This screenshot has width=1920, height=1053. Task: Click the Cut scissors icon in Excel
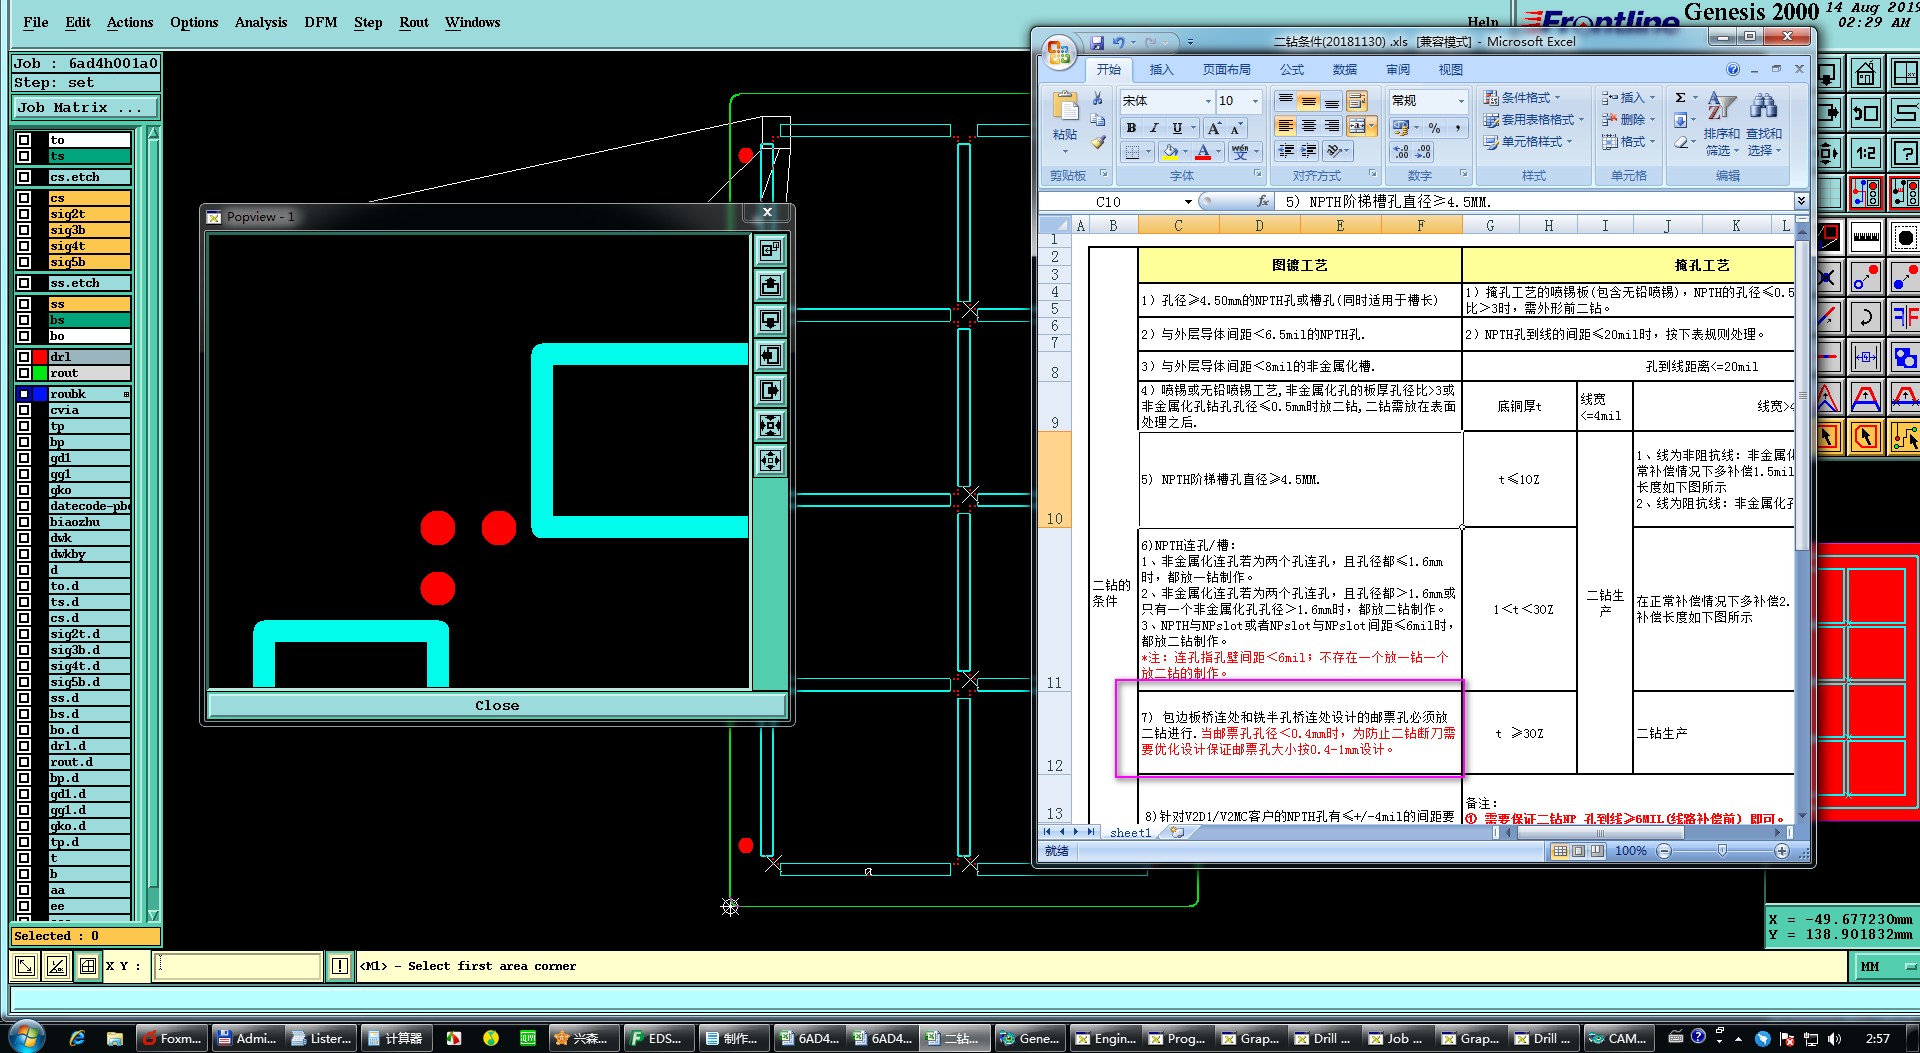click(1098, 99)
